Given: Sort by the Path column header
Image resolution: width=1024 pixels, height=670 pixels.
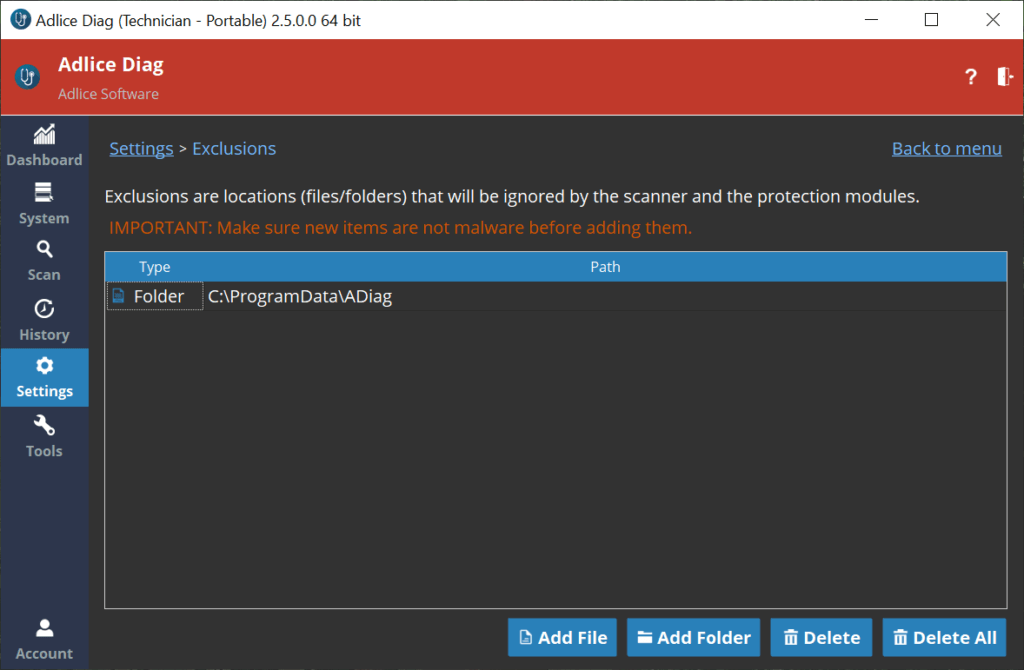Looking at the screenshot, I should (x=605, y=267).
